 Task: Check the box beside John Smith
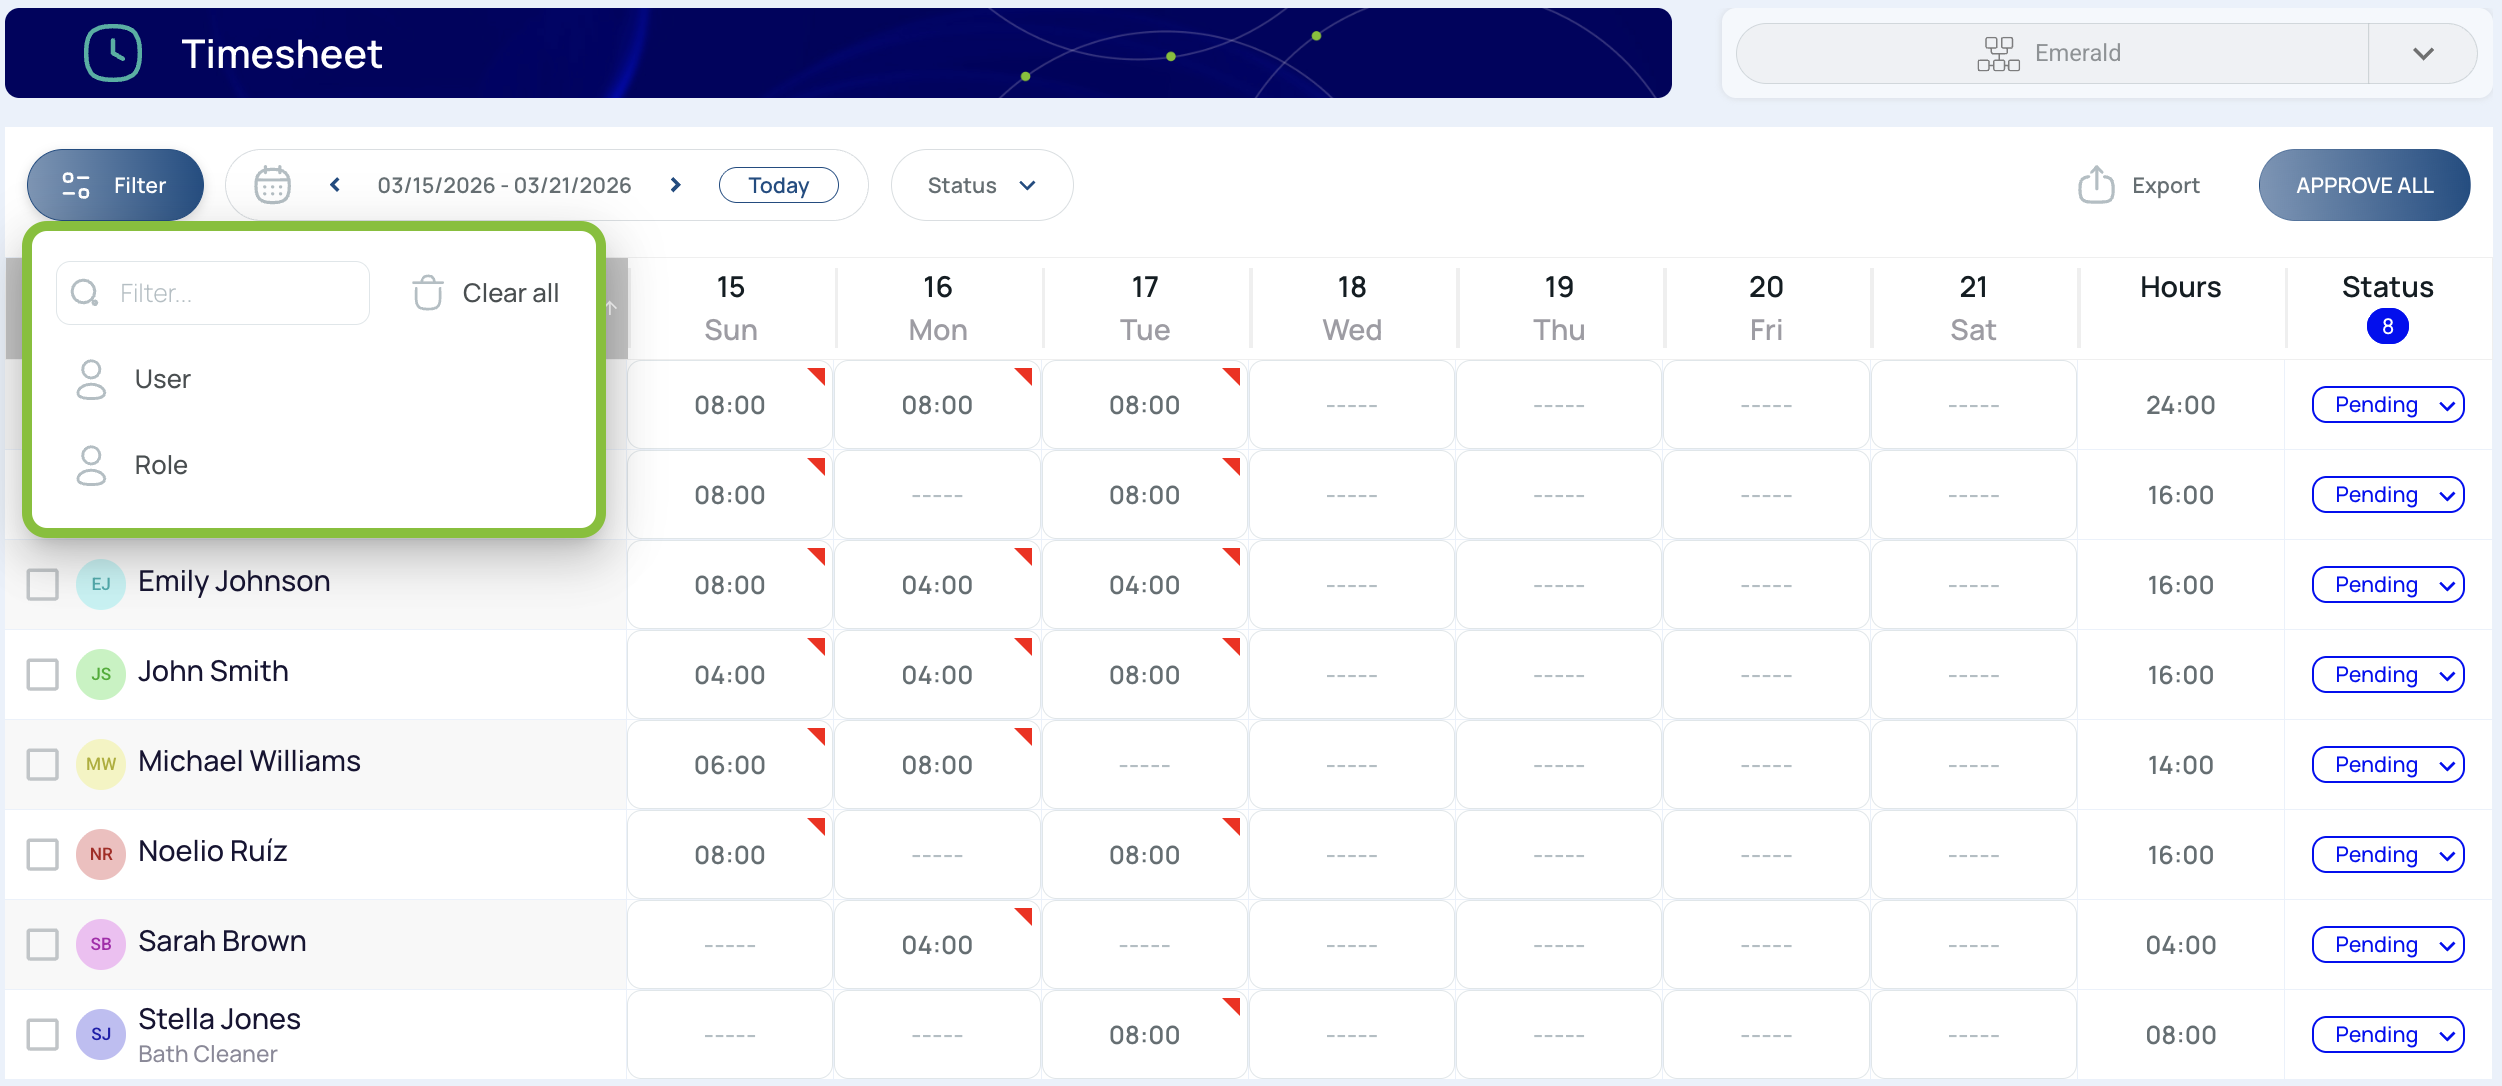pyautogui.click(x=43, y=674)
